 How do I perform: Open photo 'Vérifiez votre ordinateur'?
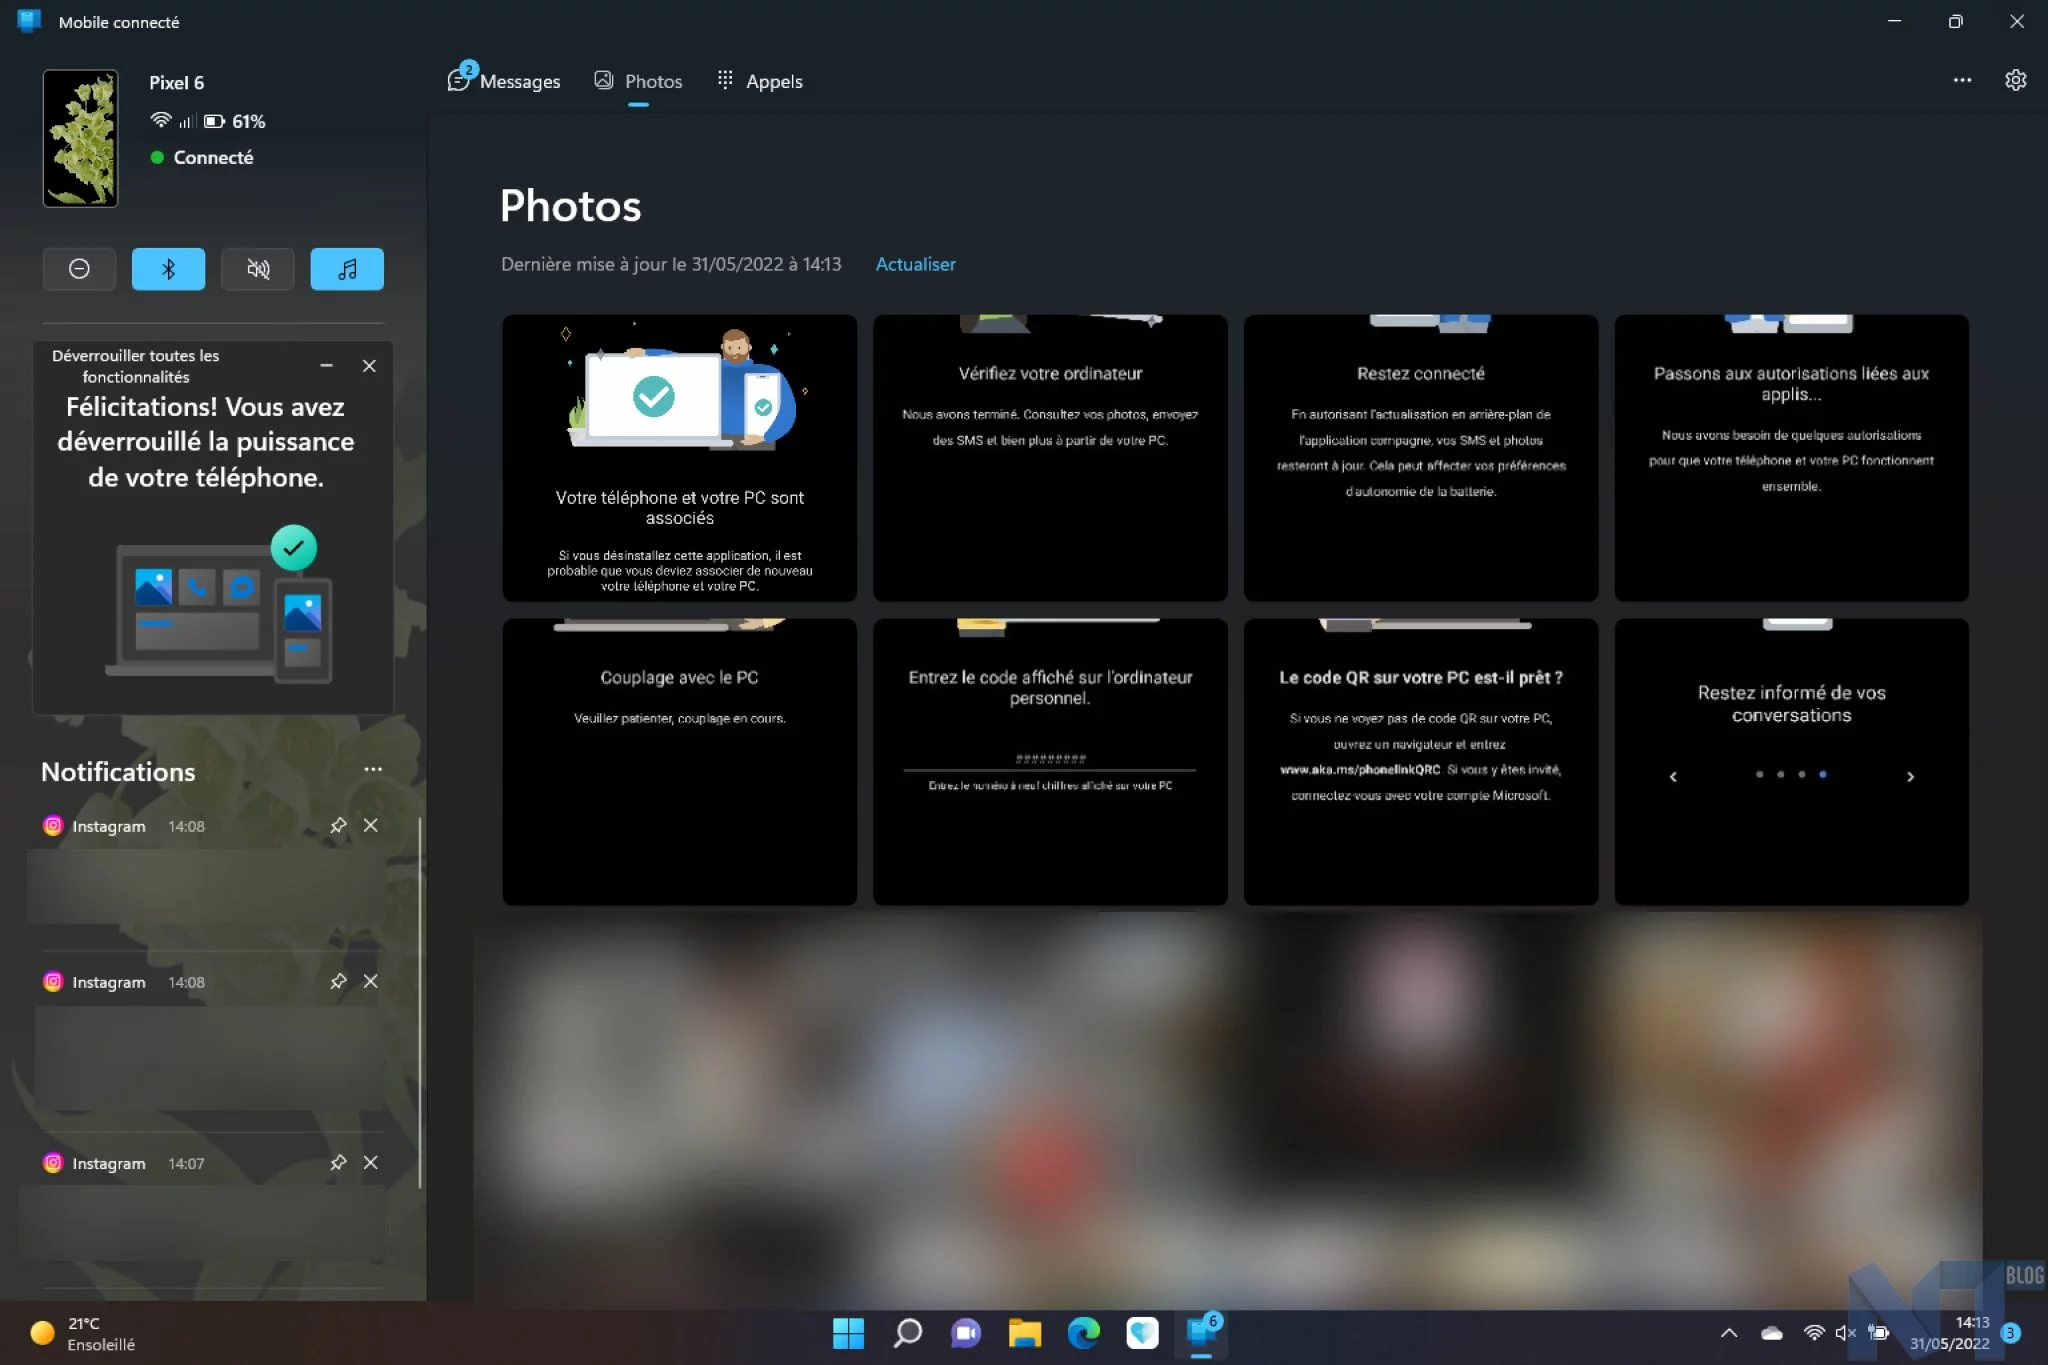1050,458
